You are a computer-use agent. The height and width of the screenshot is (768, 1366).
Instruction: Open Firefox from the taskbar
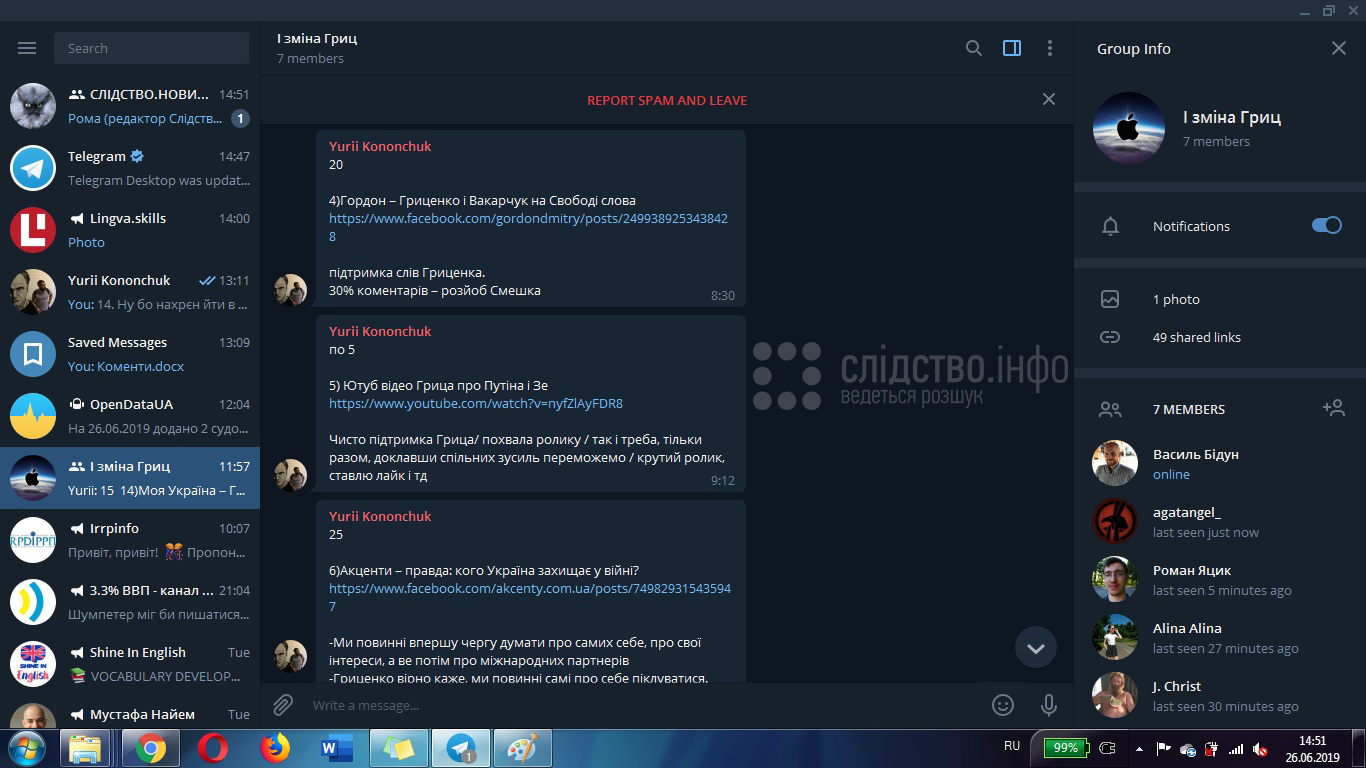coord(274,748)
